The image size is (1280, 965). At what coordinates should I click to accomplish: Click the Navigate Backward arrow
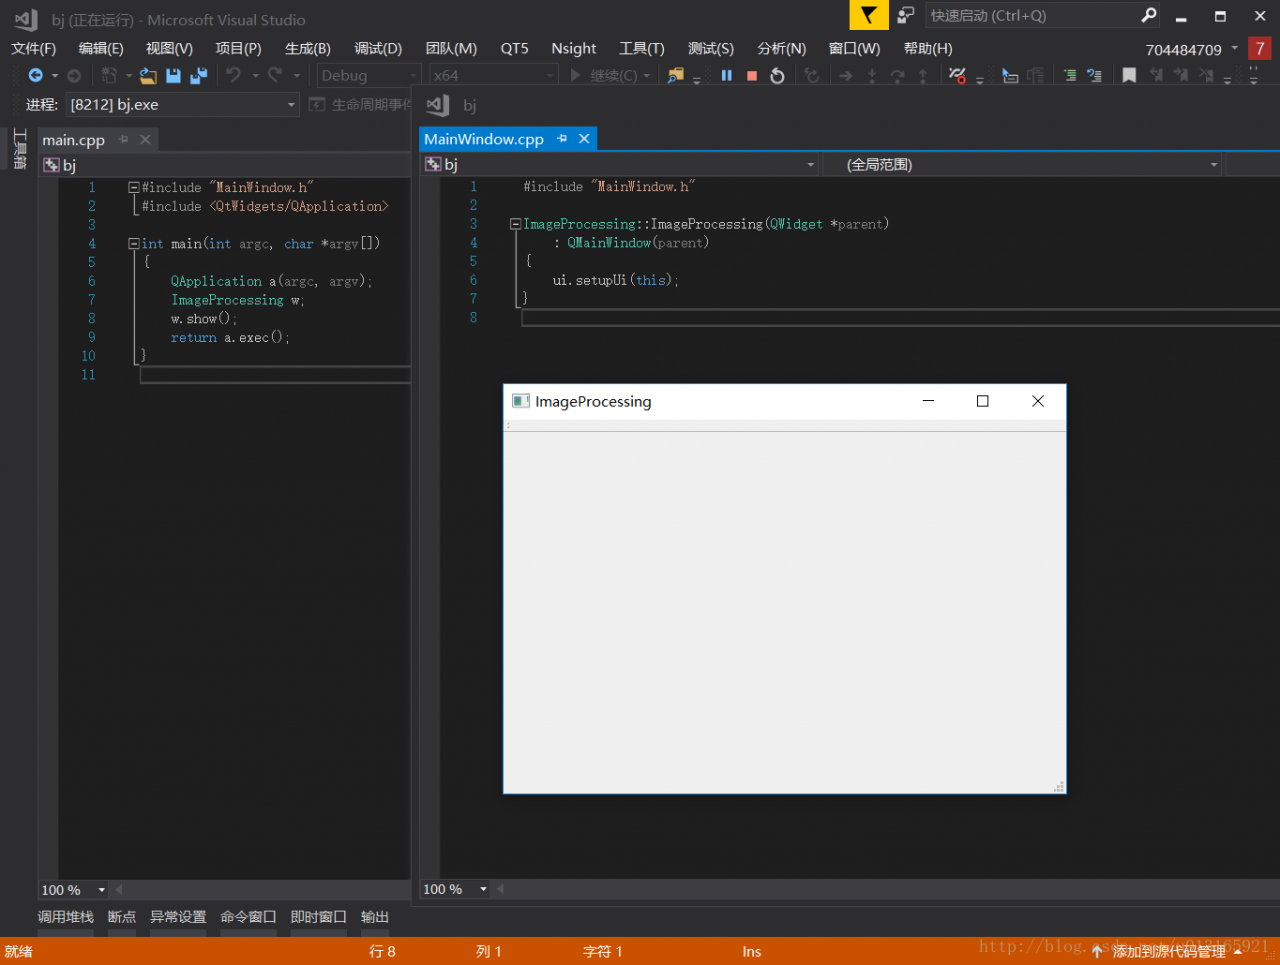tap(35, 76)
